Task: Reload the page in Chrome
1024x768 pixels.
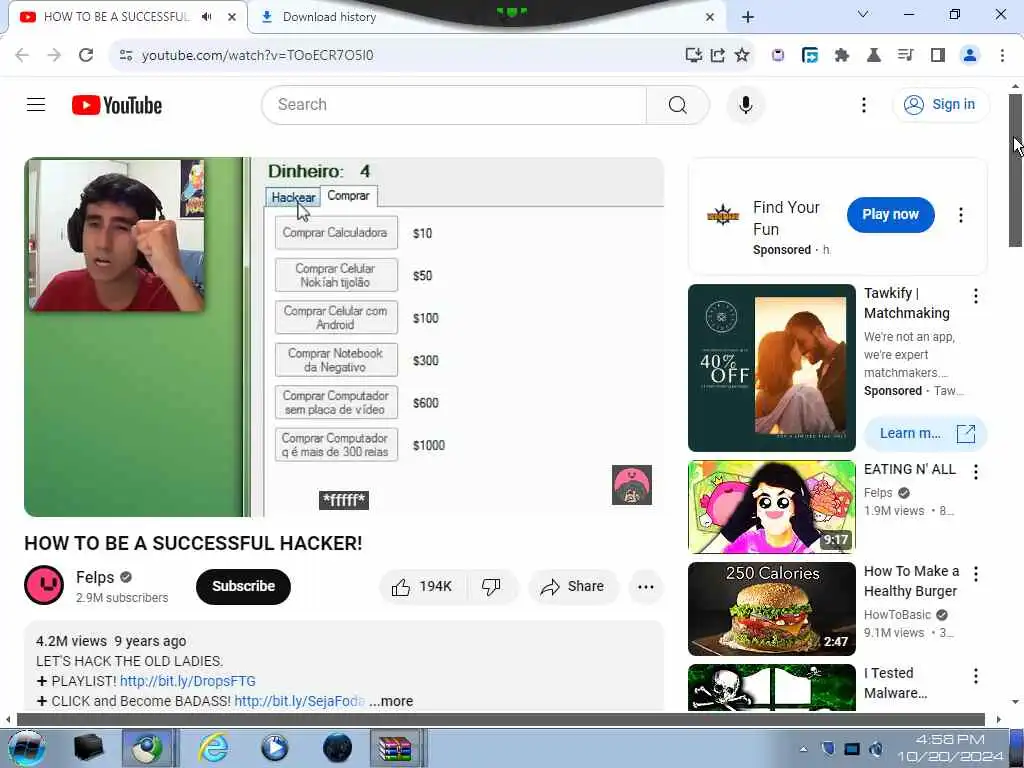Action: (x=86, y=55)
